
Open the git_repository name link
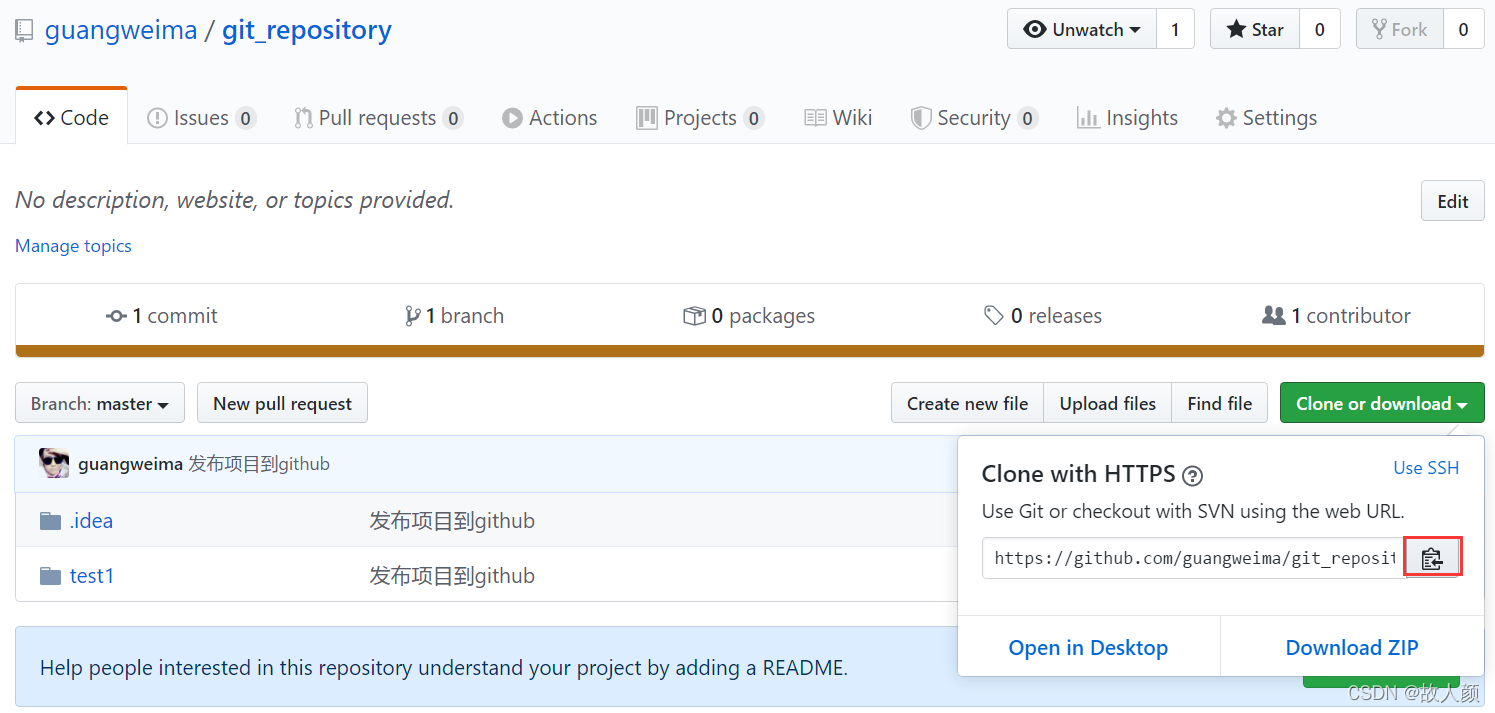pyautogui.click(x=307, y=30)
